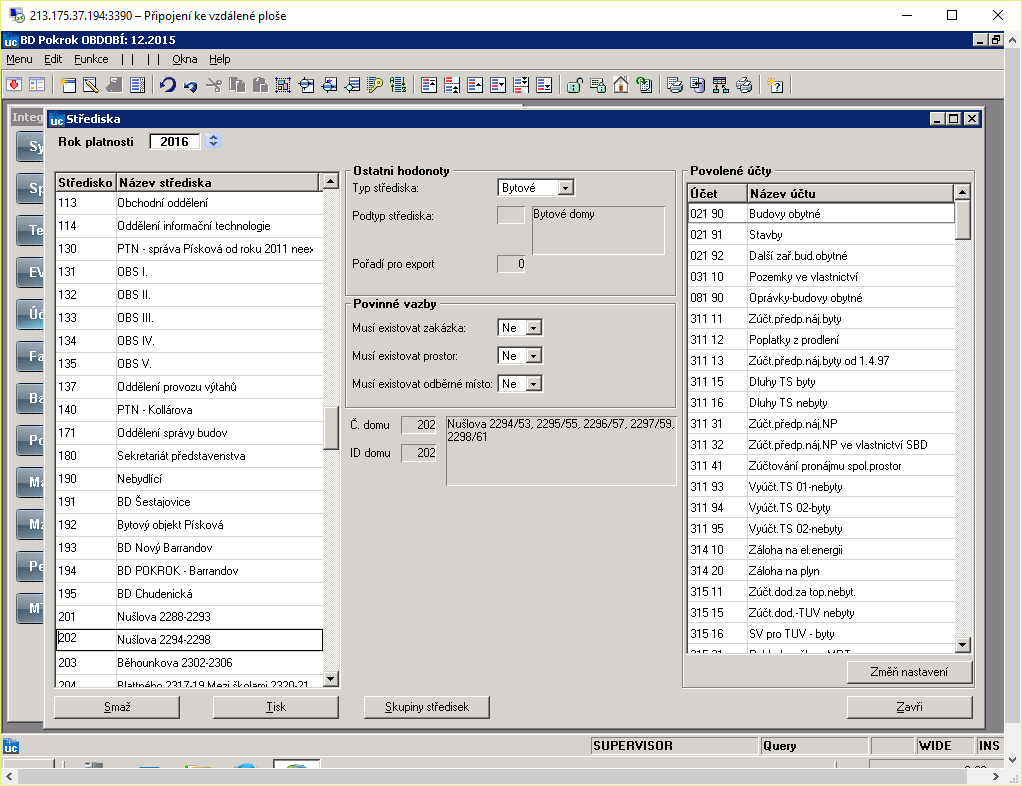The height and width of the screenshot is (786, 1022).
Task: Click the new record toolbar icon
Action: [68, 85]
